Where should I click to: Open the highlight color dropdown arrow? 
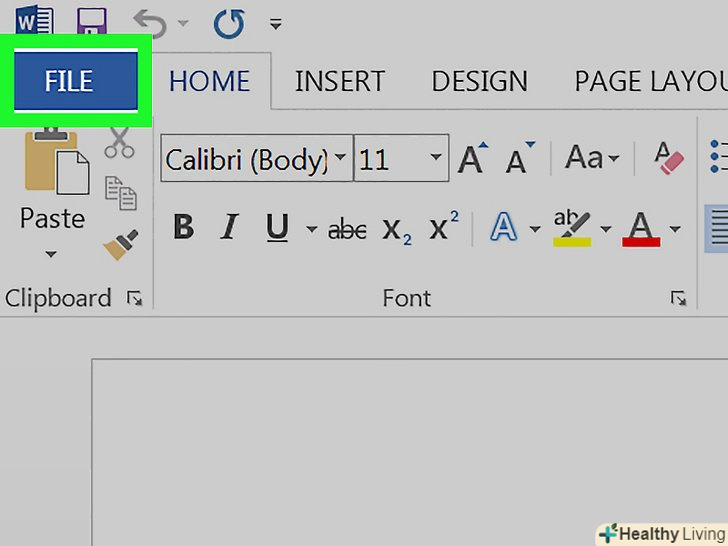pyautogui.click(x=605, y=229)
